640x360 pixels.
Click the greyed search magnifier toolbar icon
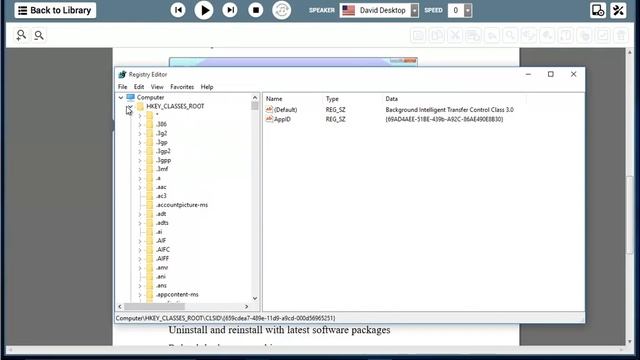pyautogui.click(x=510, y=36)
